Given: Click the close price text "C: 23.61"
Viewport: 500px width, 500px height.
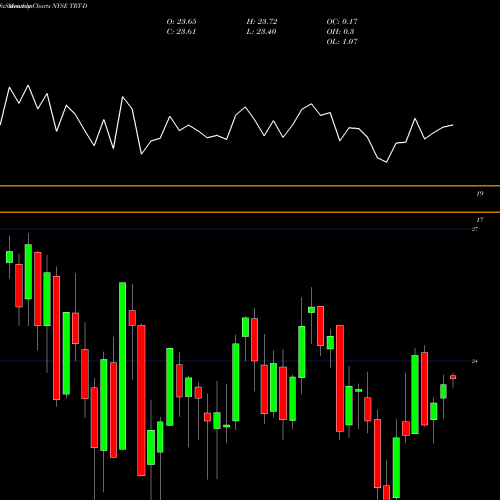Looking at the screenshot, I should click(181, 32).
